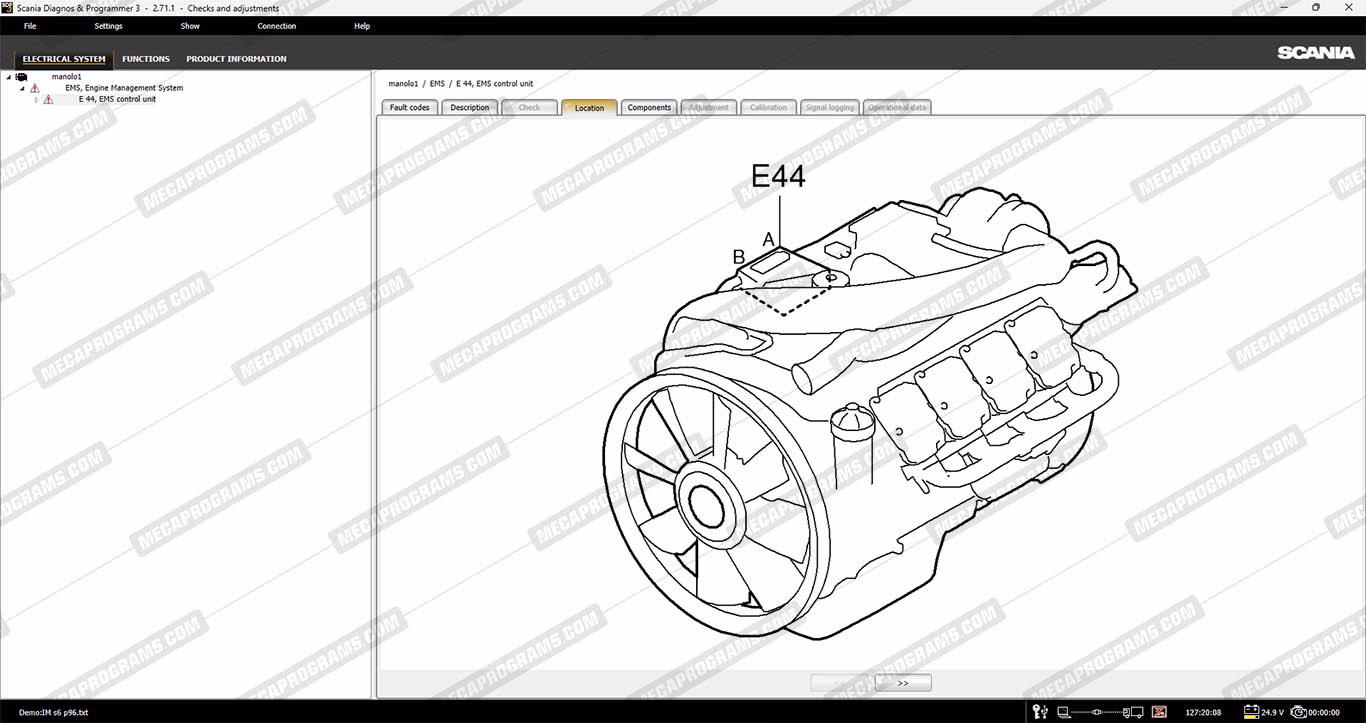Click the 00:00:00 engine timer value
This screenshot has width=1366, height=723.
coord(1323,712)
